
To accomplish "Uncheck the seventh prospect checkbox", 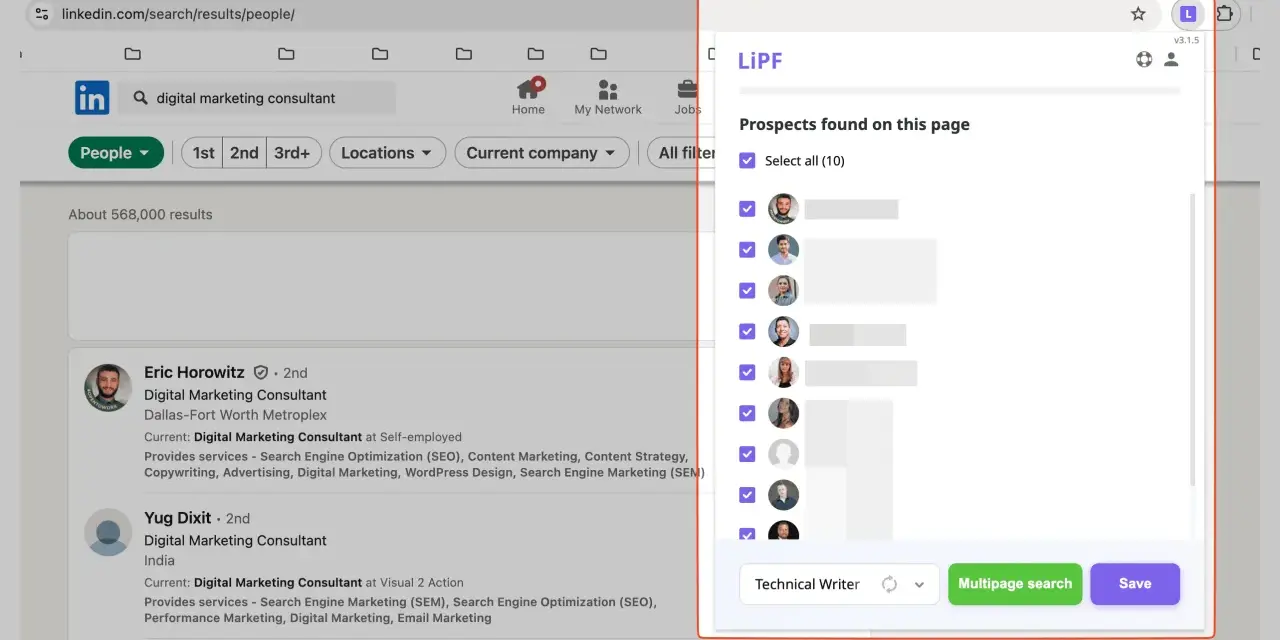I will click(747, 454).
